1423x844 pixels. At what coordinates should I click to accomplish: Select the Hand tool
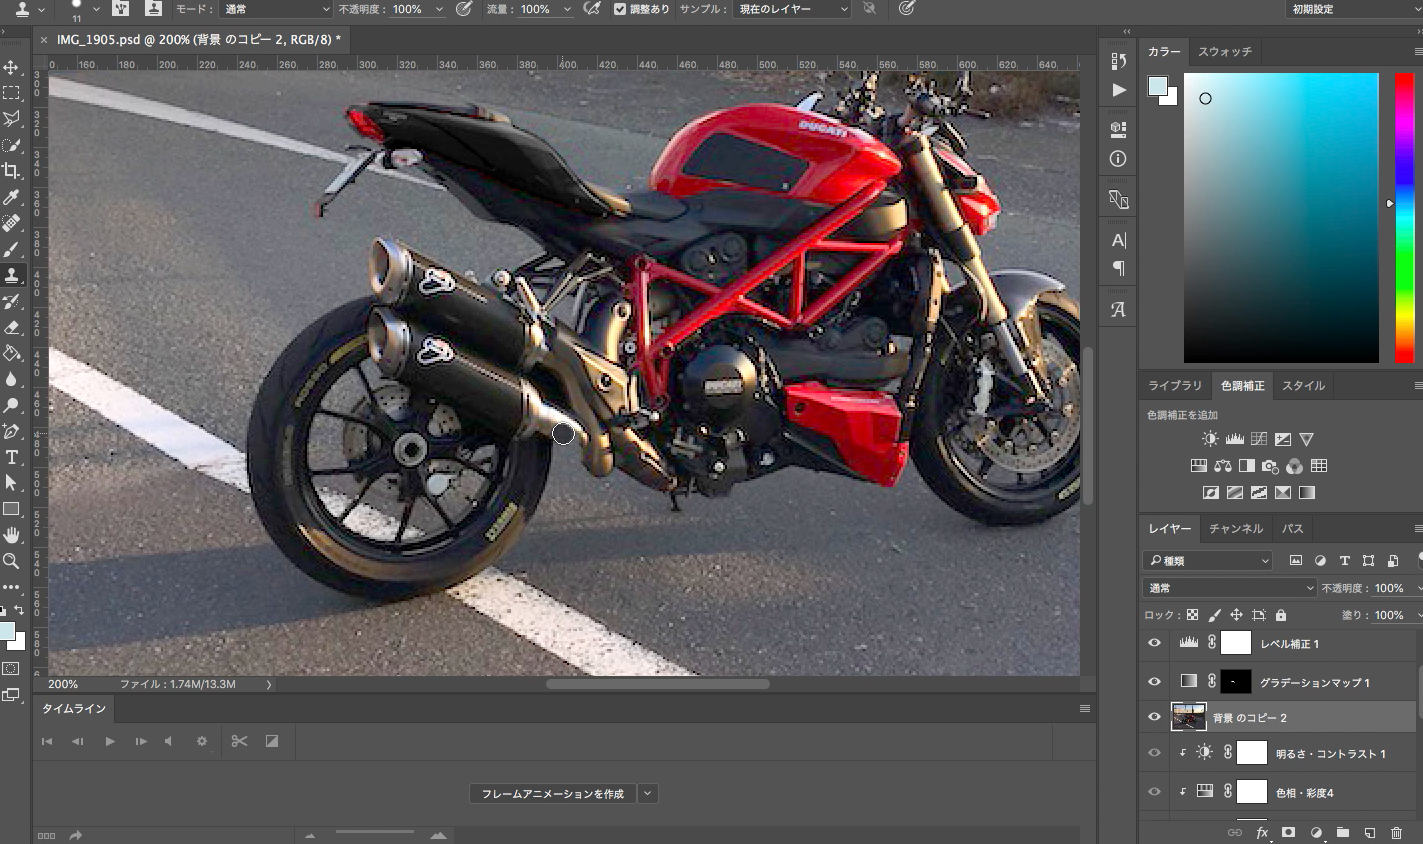12,535
